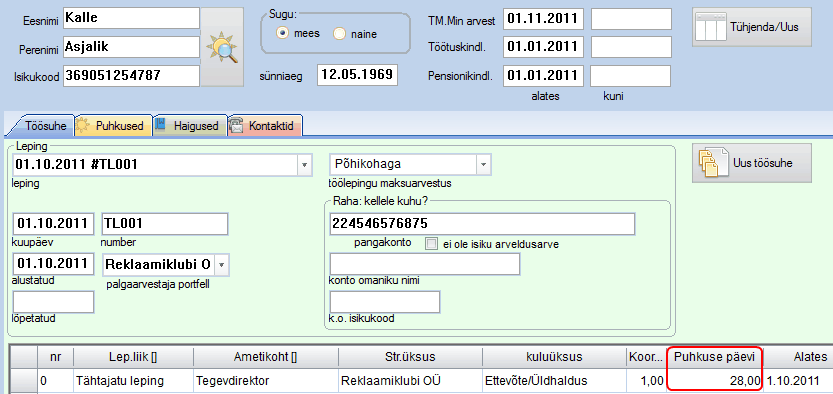Screen dimensions: 833x394
Task: Click the Eesnimi field with Kalle
Action: click(131, 18)
